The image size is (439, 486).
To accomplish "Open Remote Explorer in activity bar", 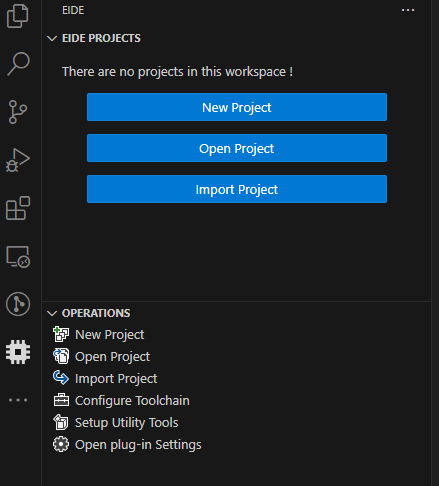I will pos(18,257).
